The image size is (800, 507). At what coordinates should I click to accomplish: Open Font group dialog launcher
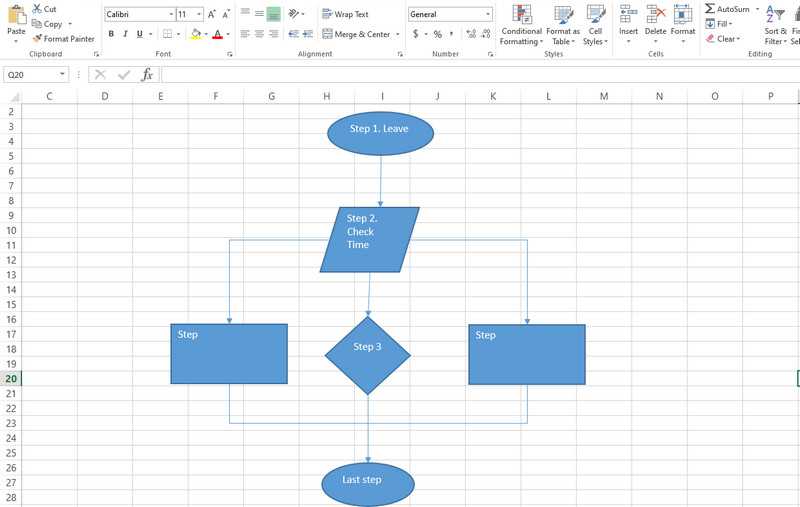click(x=230, y=54)
